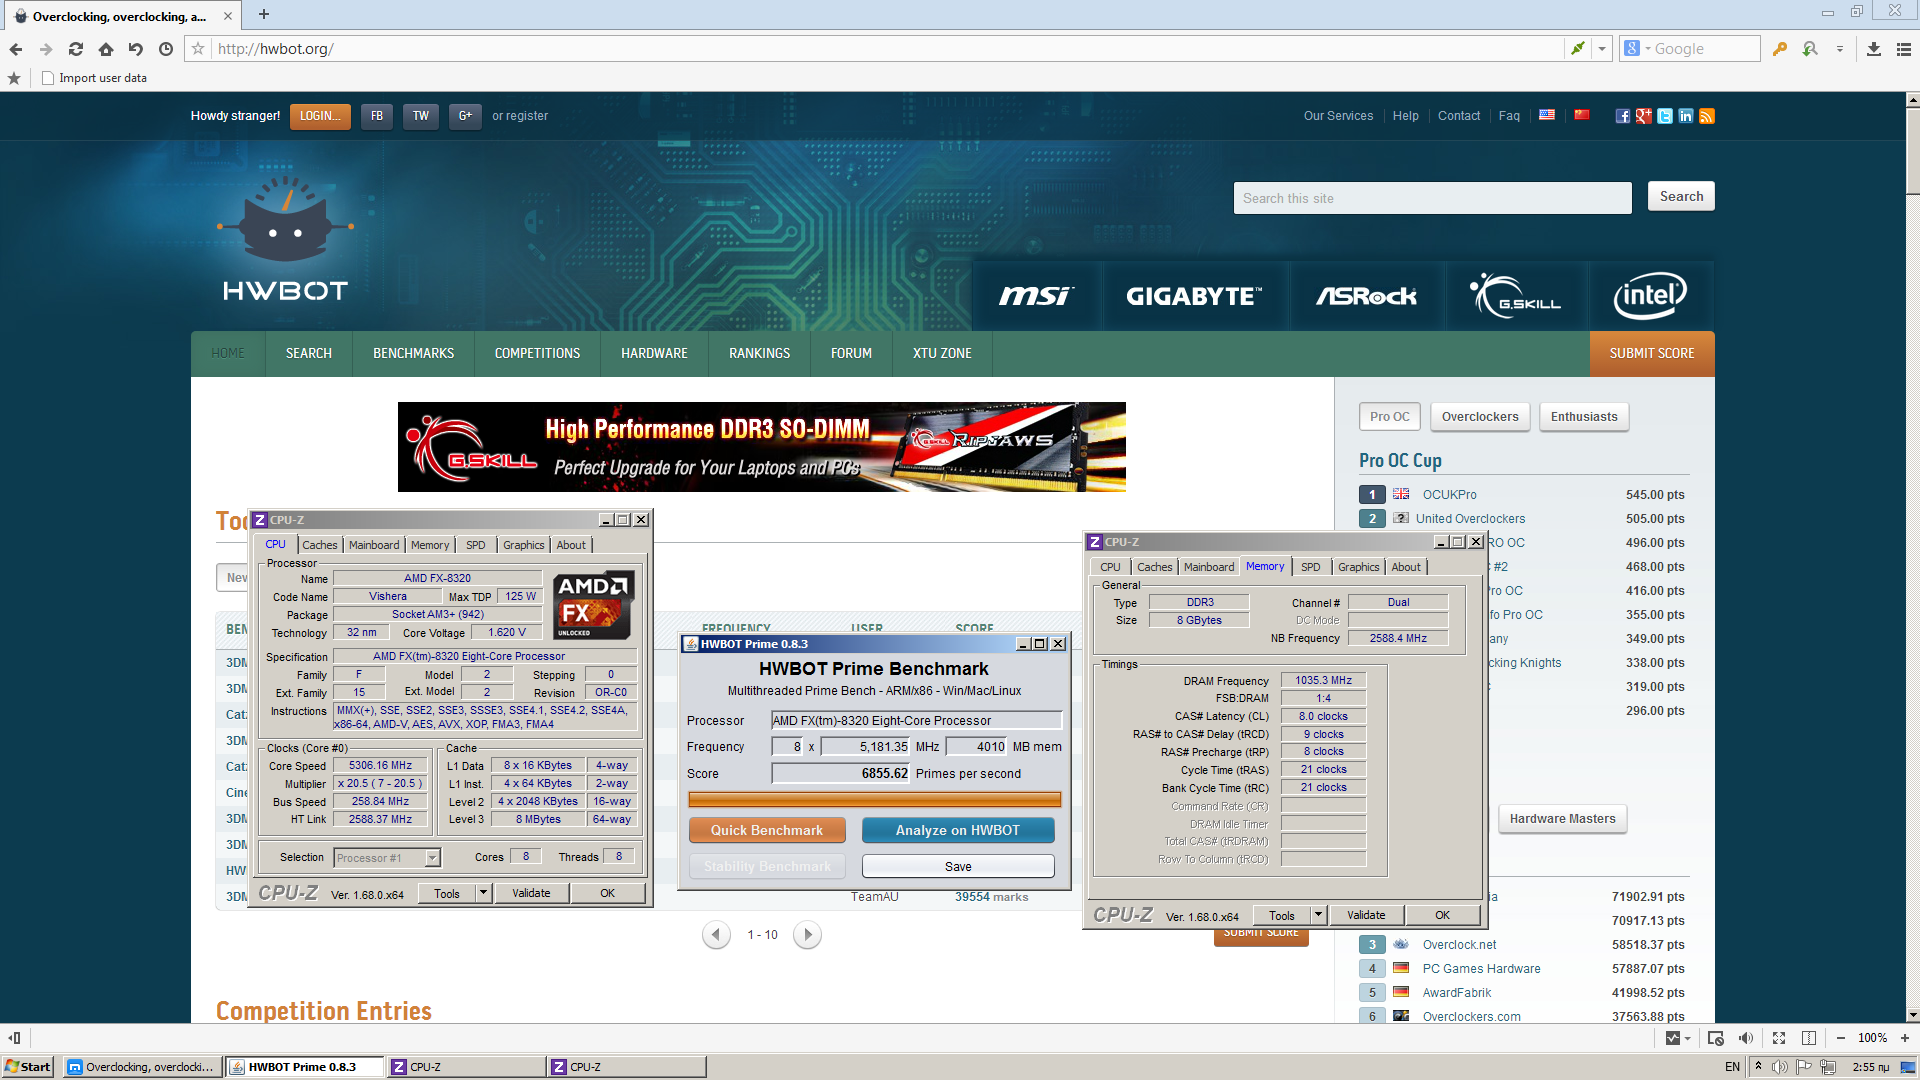Toggle fullscreen icon in browser status bar
Screen dimensions: 1920x1080
point(1779,1038)
